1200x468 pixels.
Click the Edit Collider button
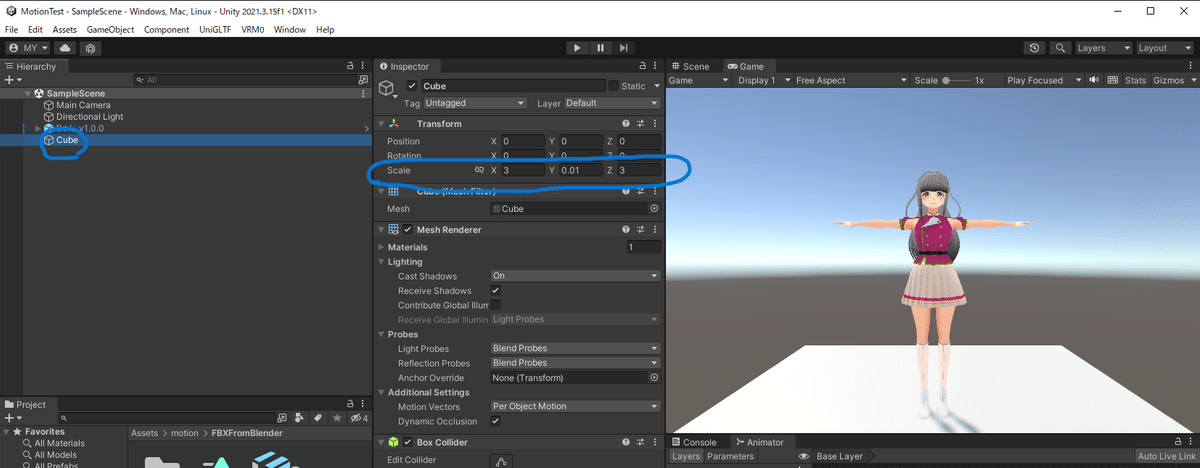click(x=501, y=461)
